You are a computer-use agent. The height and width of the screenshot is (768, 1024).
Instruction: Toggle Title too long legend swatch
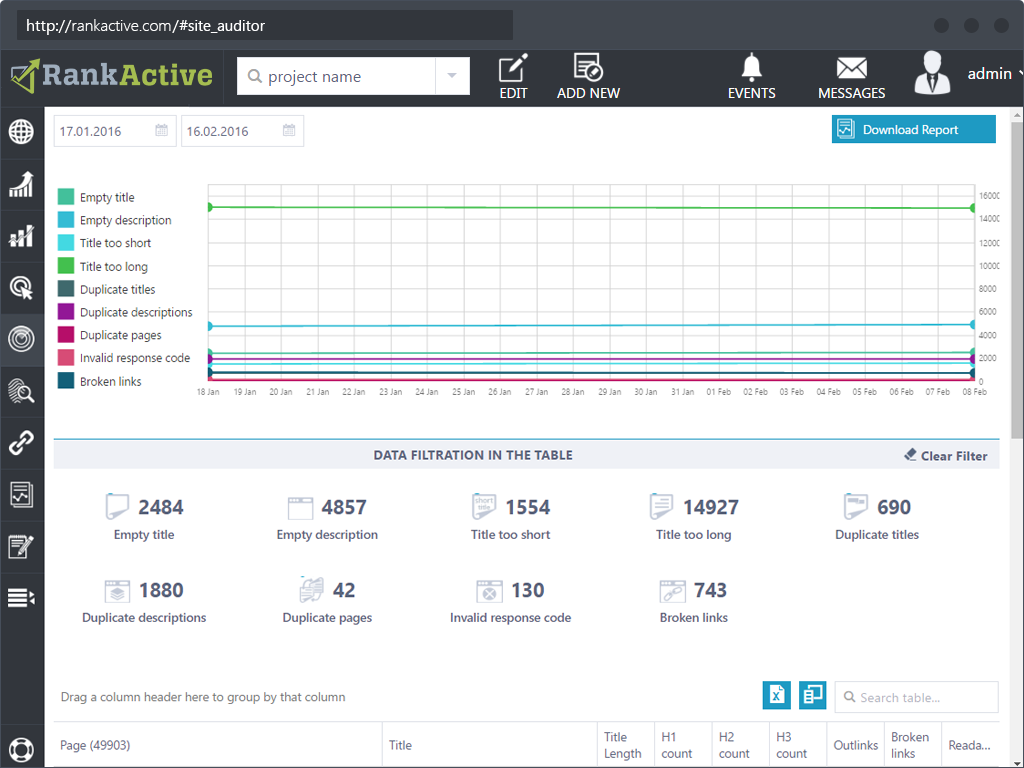tap(66, 266)
